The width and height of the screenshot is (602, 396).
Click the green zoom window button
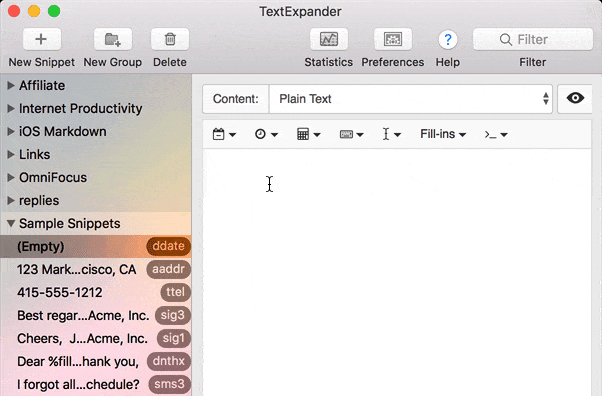tap(54, 11)
